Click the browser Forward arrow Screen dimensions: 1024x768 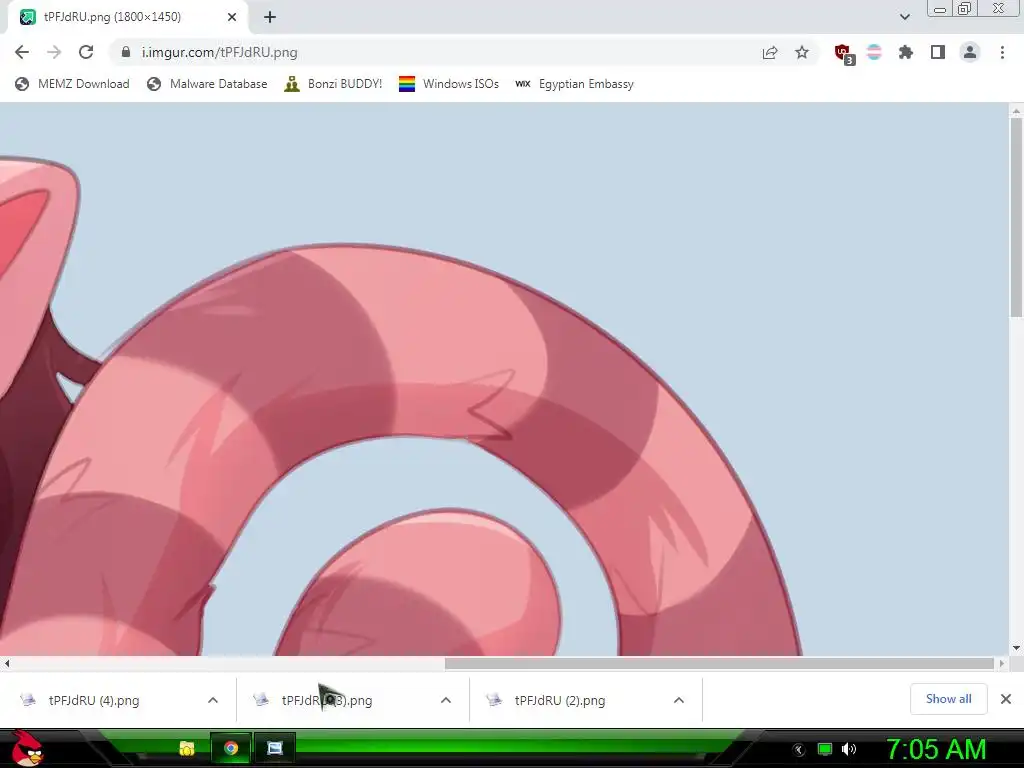[x=54, y=52]
